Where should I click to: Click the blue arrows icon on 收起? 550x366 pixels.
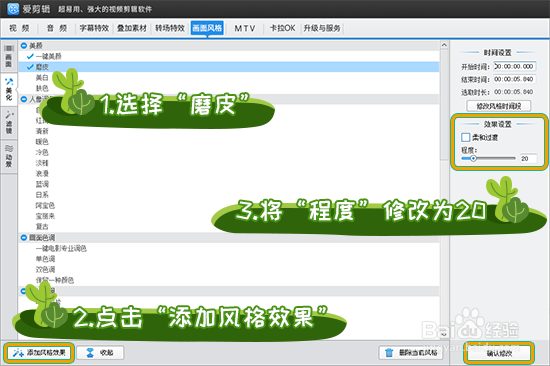tap(90, 353)
